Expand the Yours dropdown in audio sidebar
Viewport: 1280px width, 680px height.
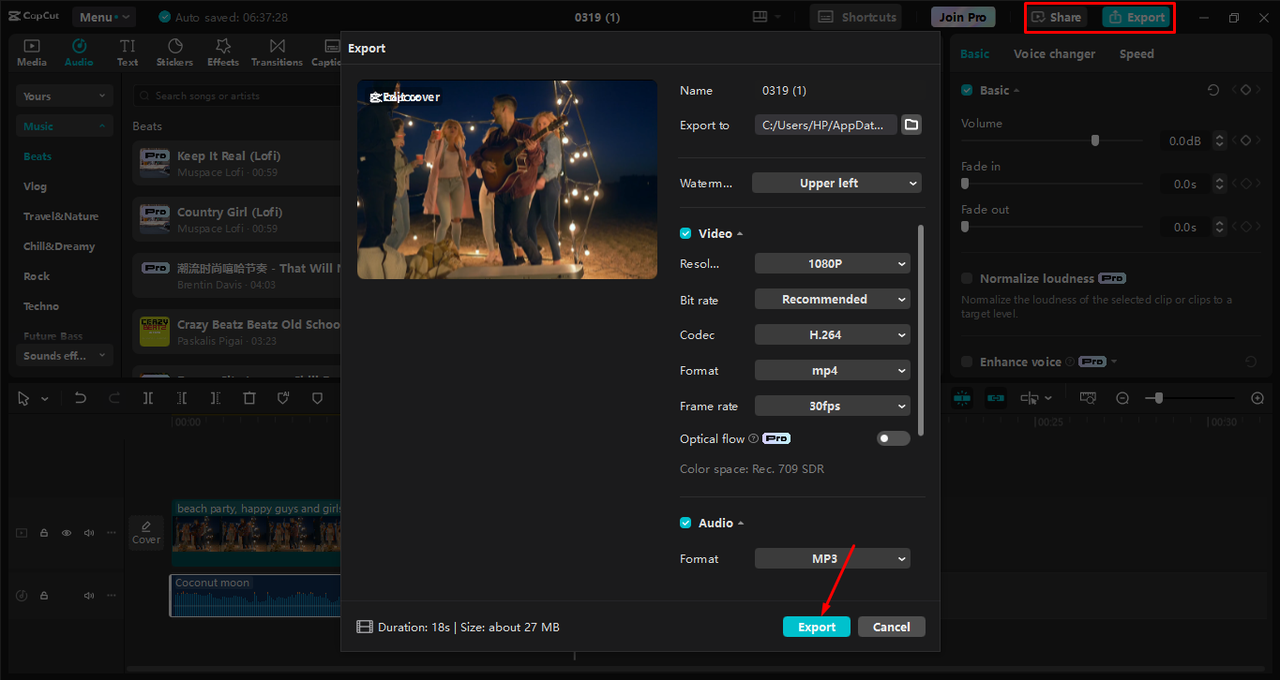[64, 96]
